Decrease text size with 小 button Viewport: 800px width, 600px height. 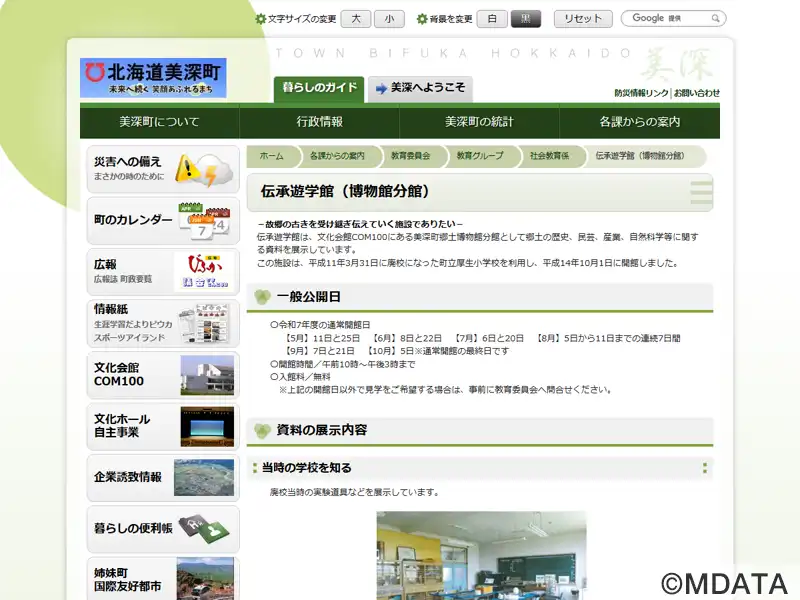(389, 19)
